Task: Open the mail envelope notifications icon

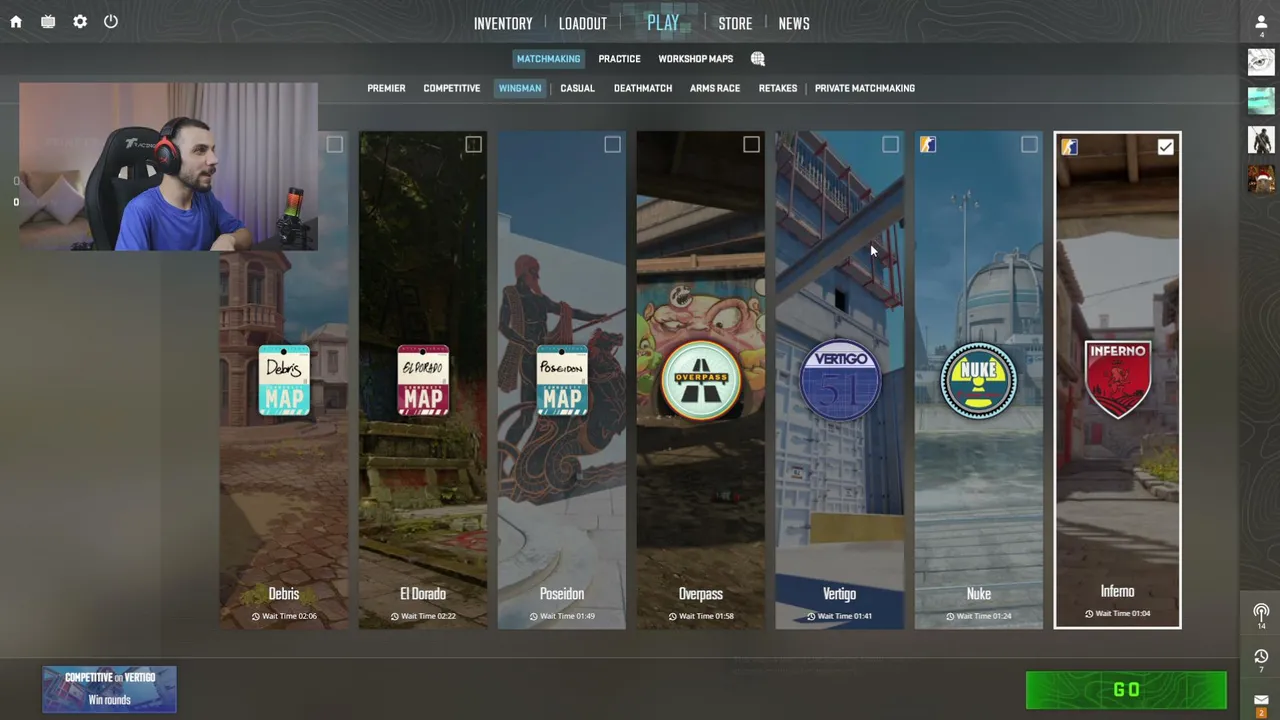Action: click(x=1261, y=700)
